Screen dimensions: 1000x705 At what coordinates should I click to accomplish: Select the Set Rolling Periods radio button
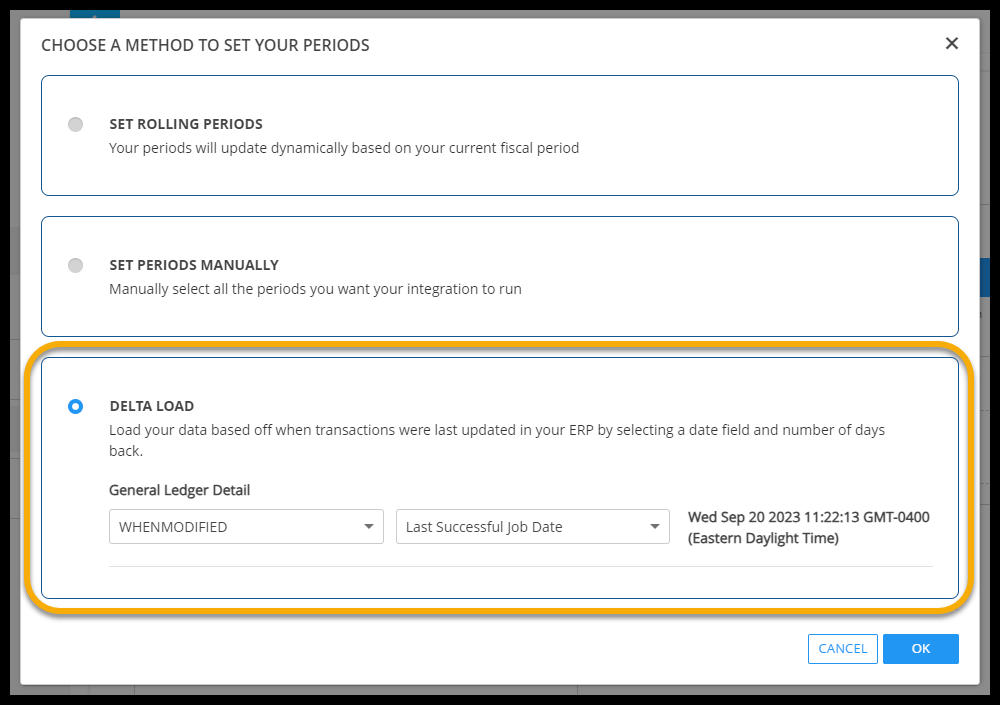click(76, 125)
